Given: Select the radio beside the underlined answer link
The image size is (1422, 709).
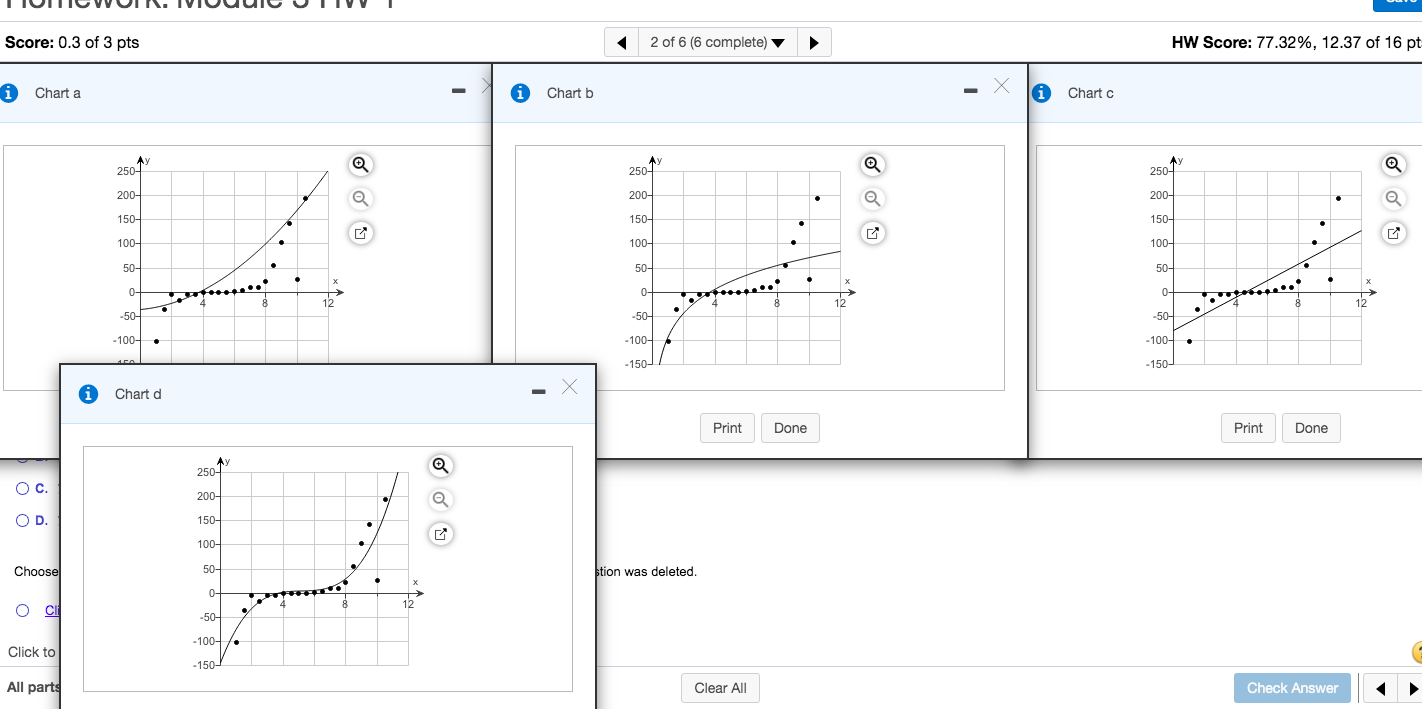Looking at the screenshot, I should (x=22, y=610).
